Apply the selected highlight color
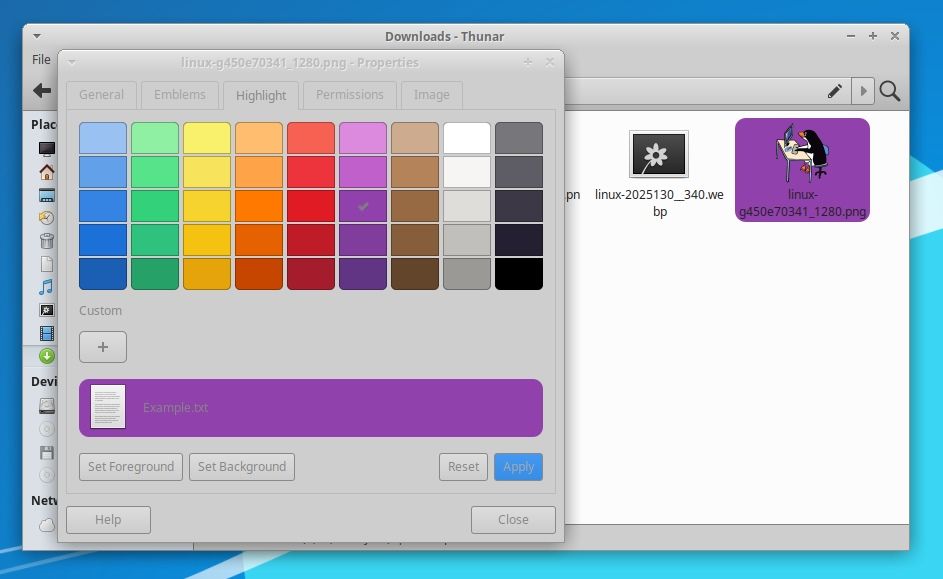The height and width of the screenshot is (579, 943). (x=518, y=466)
